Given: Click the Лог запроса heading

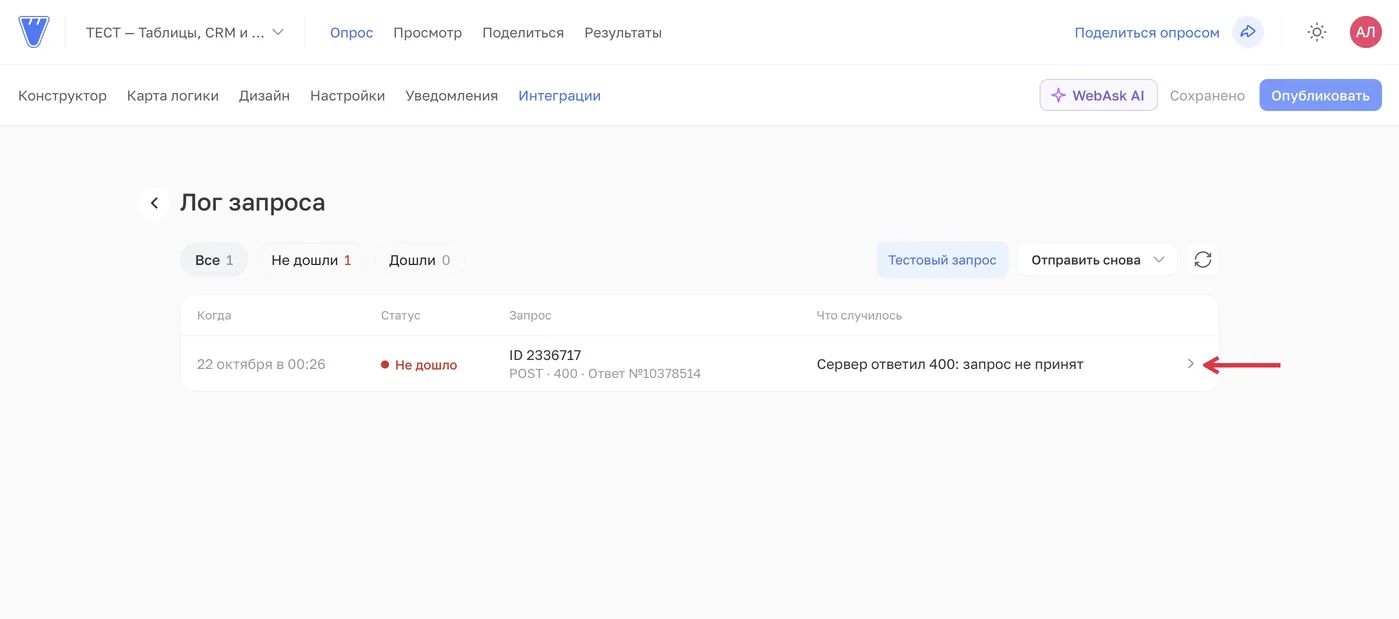Looking at the screenshot, I should (252, 203).
